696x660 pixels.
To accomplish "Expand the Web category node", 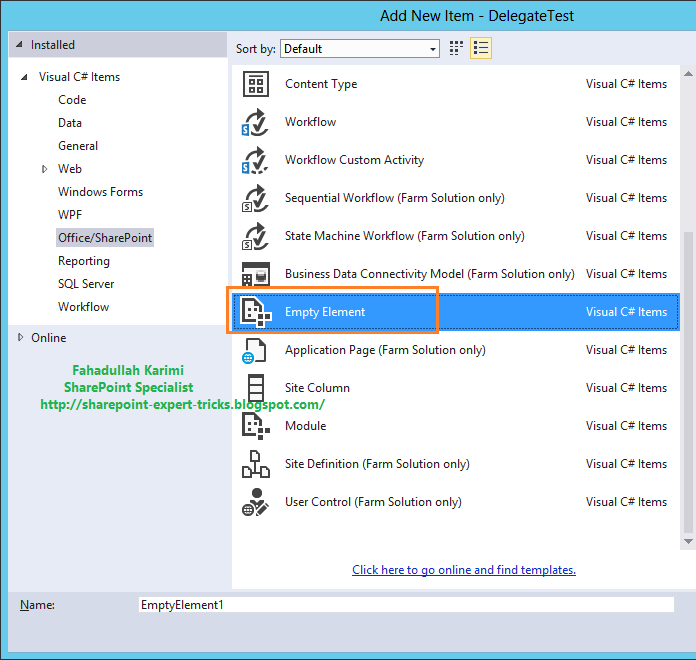I will click(44, 169).
